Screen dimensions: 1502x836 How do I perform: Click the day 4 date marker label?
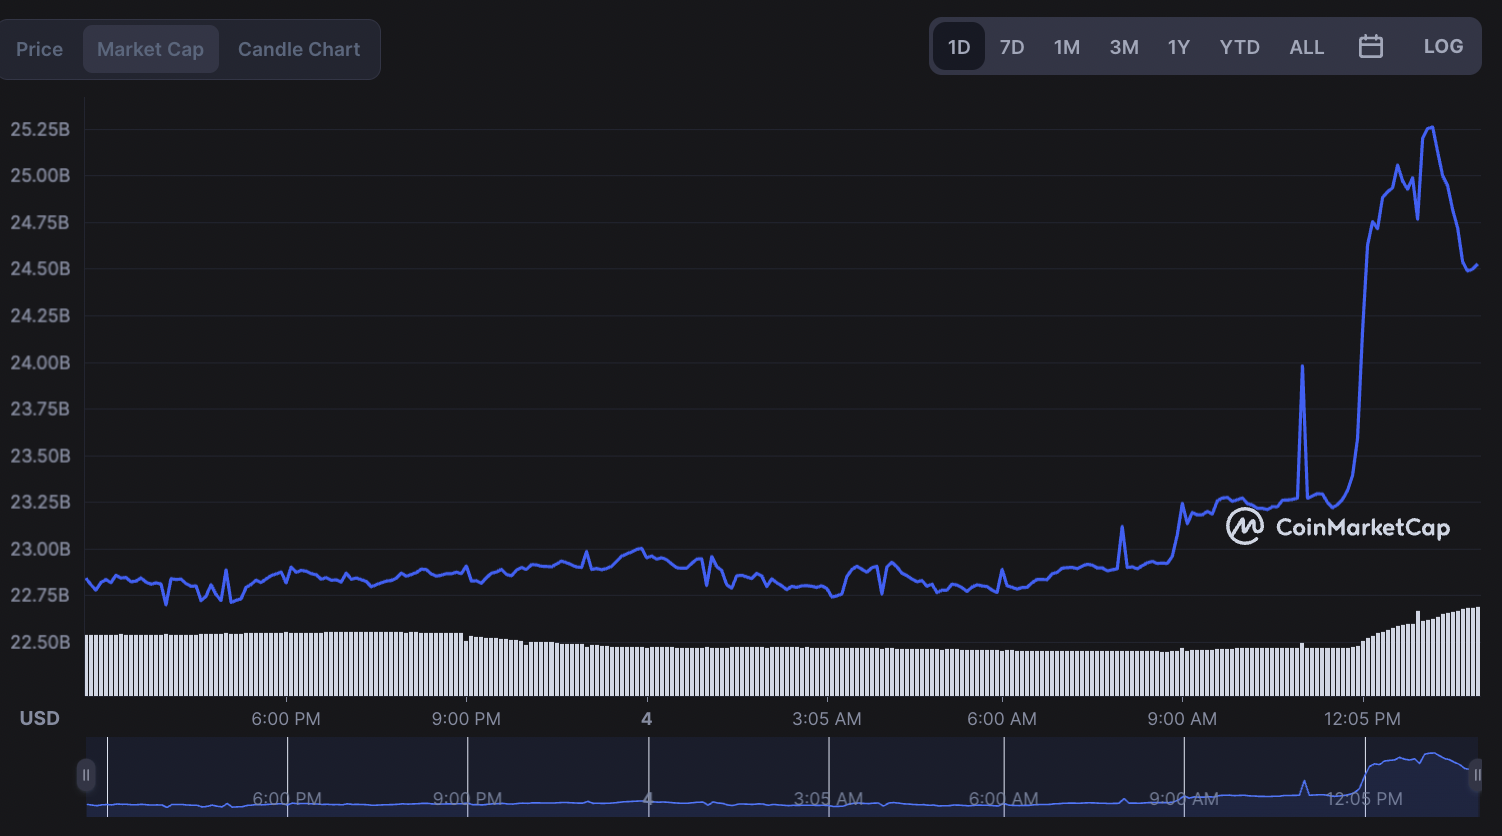coord(647,719)
